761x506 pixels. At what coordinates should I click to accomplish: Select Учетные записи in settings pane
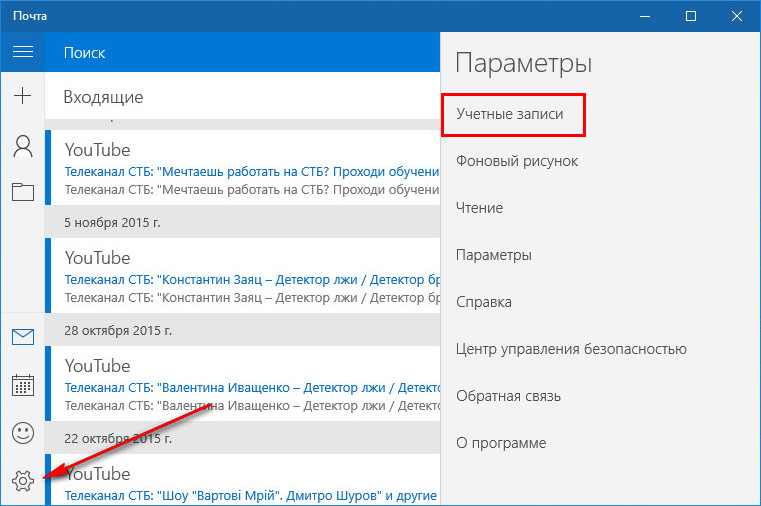coord(510,114)
